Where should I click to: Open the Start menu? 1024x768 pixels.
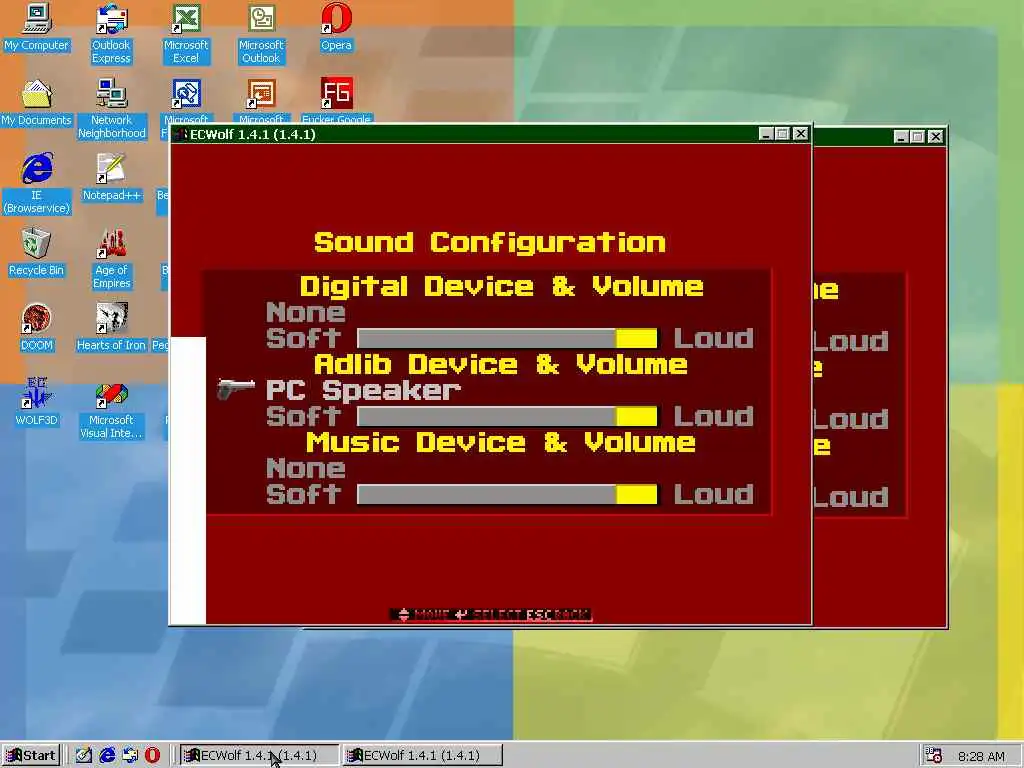point(31,755)
